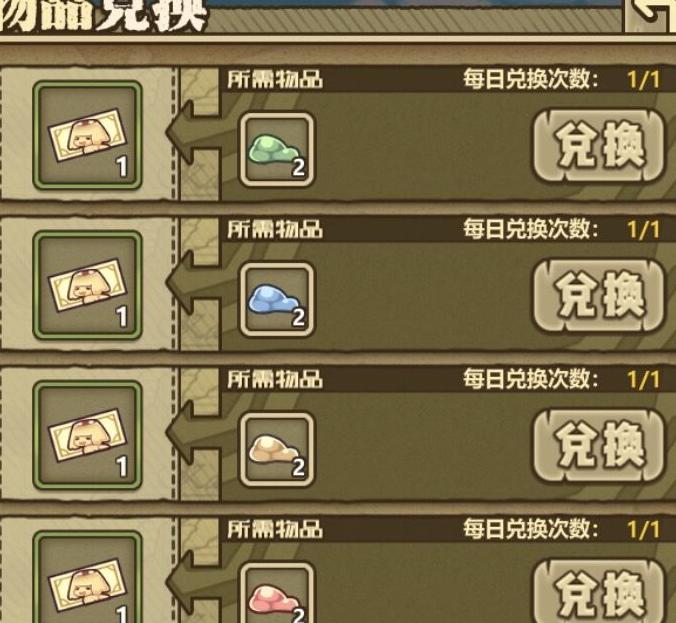Click the arrow between green slime and ticket
The image size is (676, 623).
click(193, 132)
